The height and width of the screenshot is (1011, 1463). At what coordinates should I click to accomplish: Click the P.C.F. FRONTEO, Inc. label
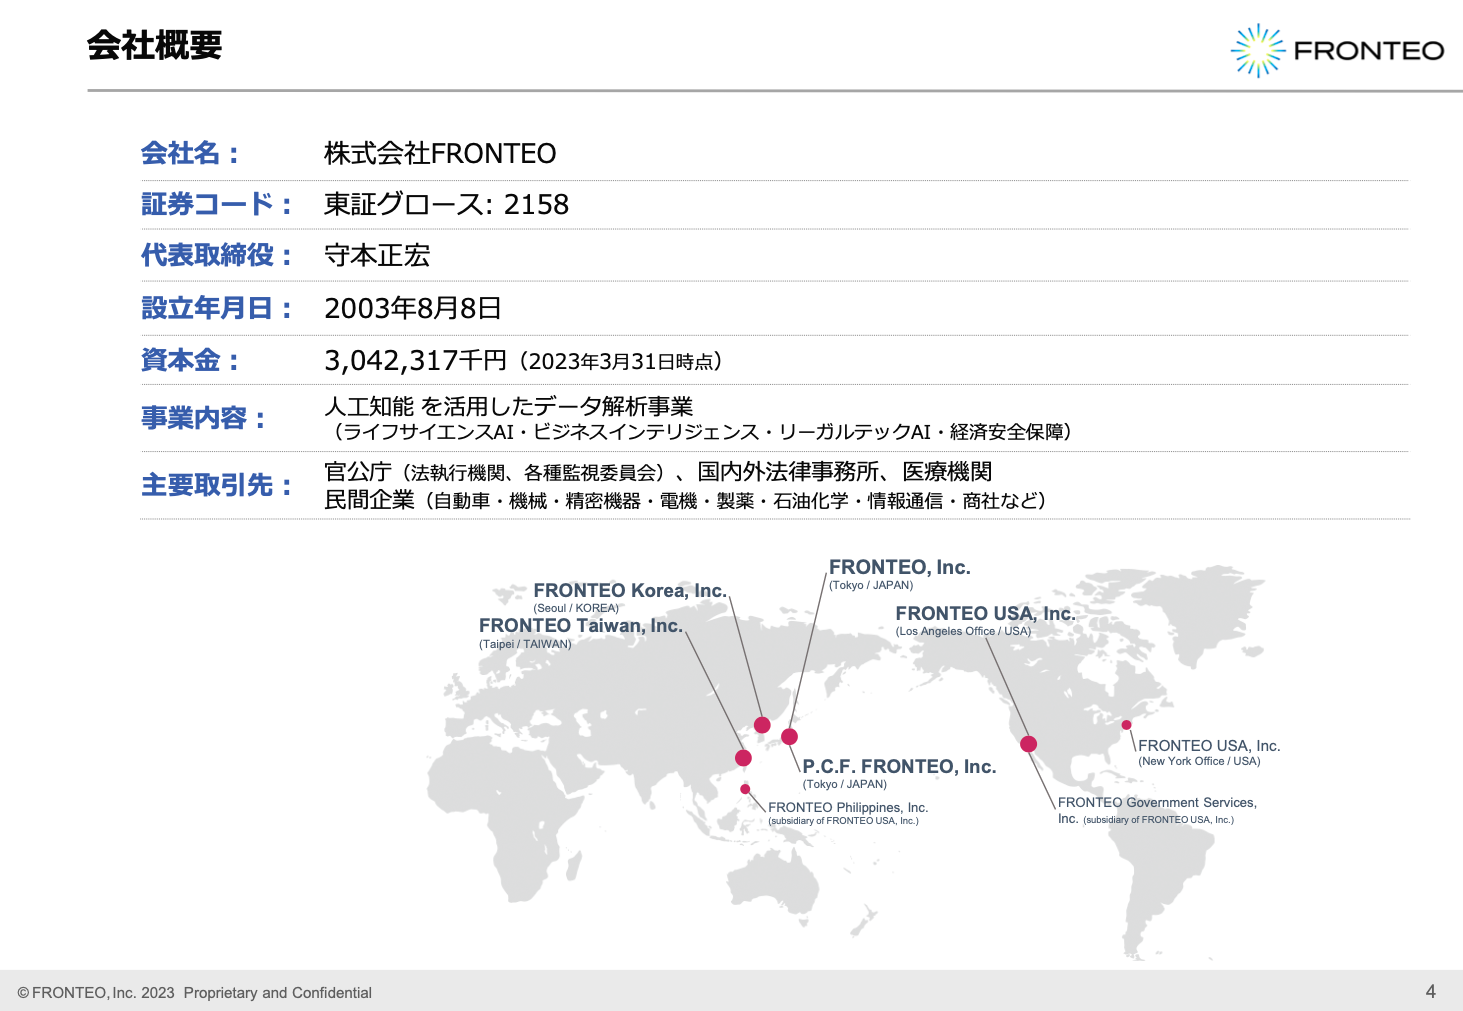point(899,767)
